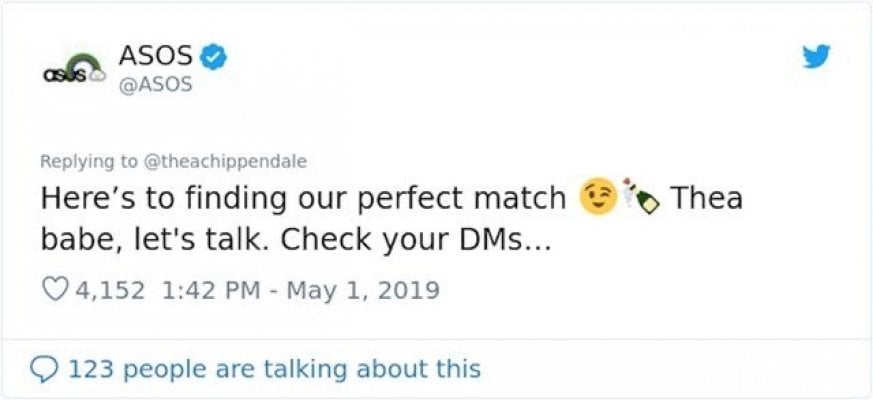Click the 4,152 likes count
Screen dimensions: 873x400
(x=109, y=291)
